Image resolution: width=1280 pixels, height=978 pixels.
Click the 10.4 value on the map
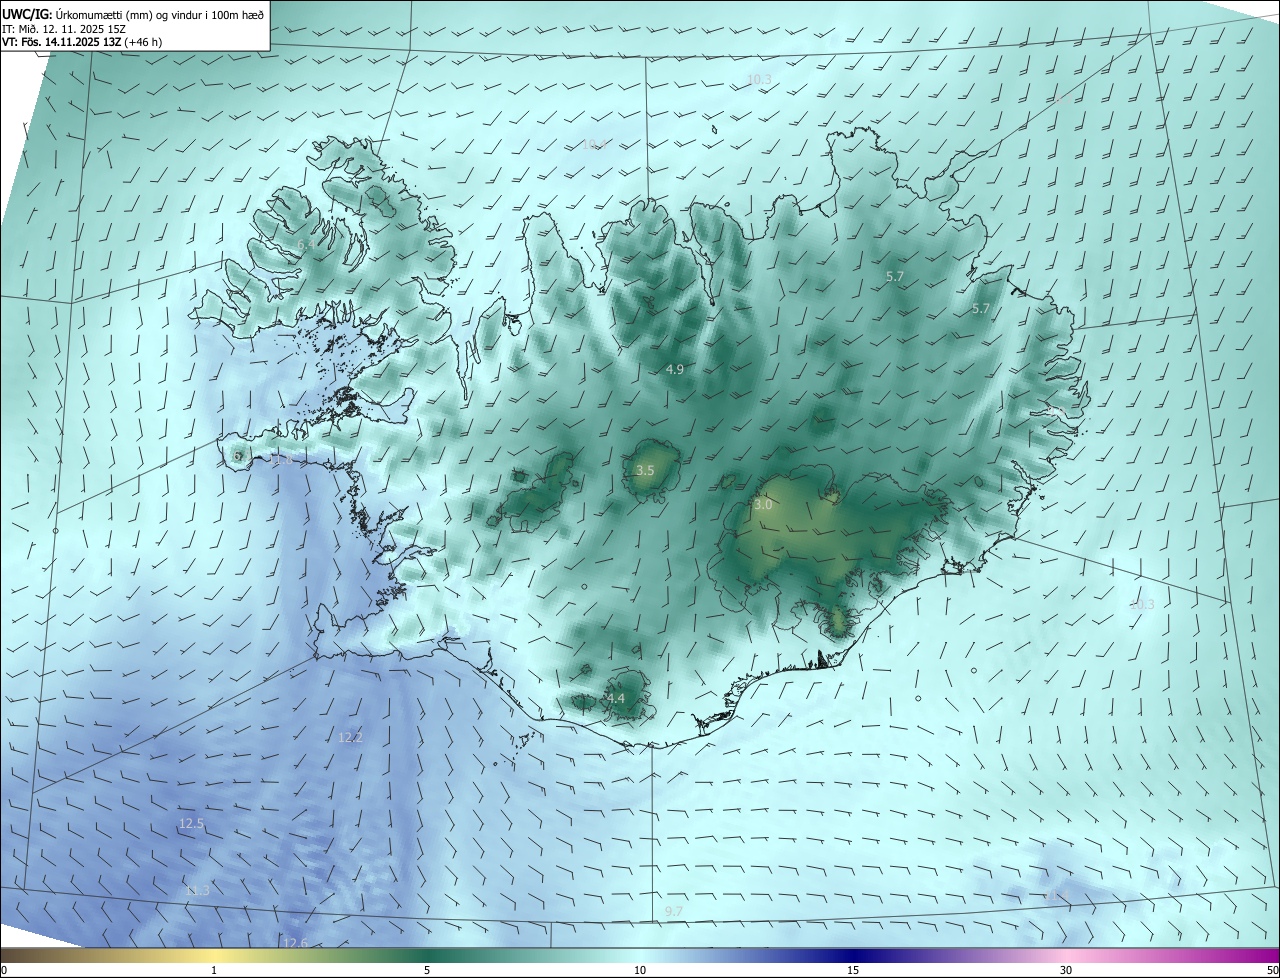pos(595,145)
